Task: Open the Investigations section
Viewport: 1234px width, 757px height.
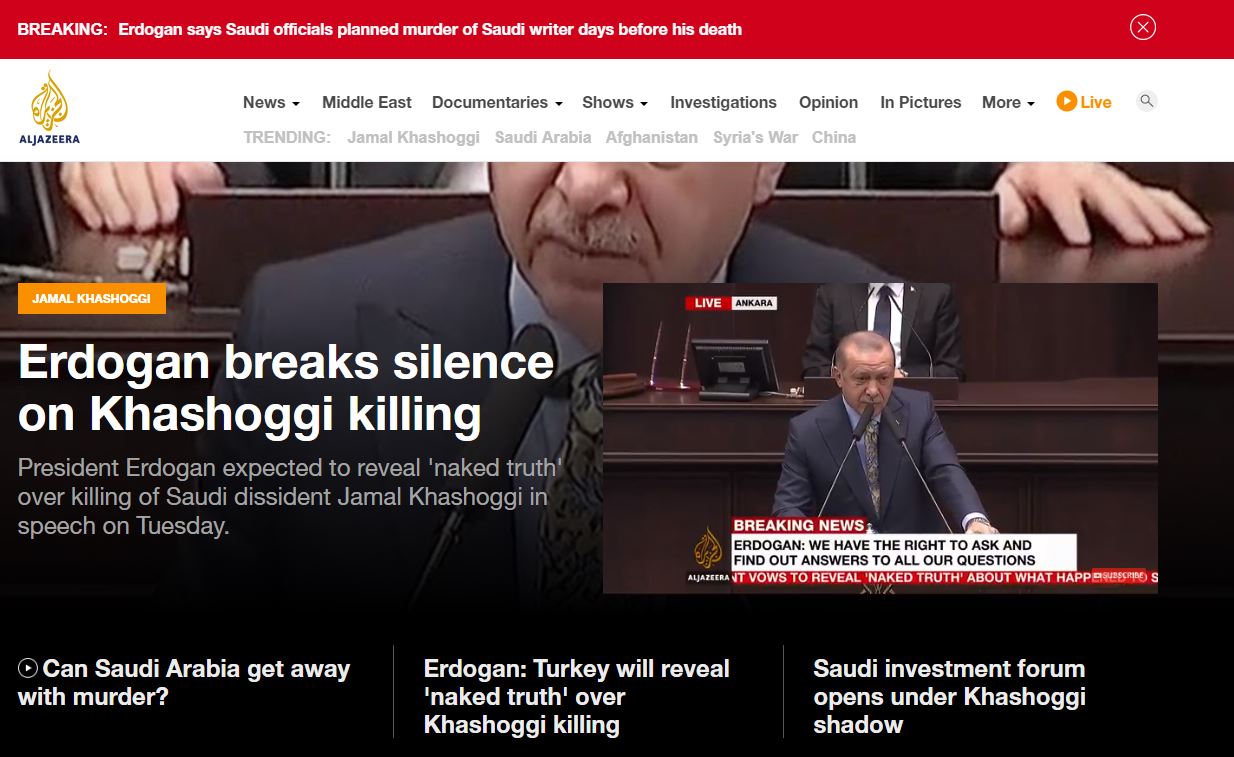Action: 723,102
